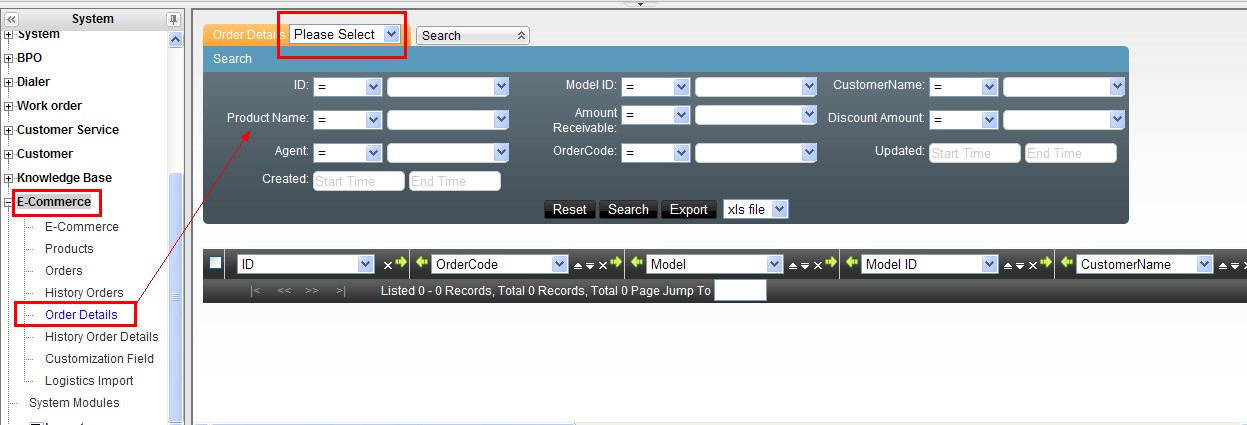Image resolution: width=1247 pixels, height=425 pixels.
Task: Collapse the System sidebar with double-arrow icon
Action: coord(12,19)
